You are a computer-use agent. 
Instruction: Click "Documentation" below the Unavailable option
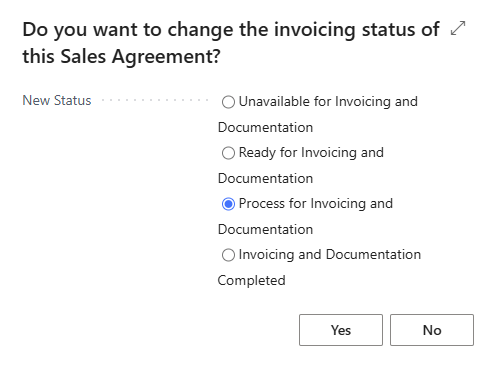pos(265,127)
